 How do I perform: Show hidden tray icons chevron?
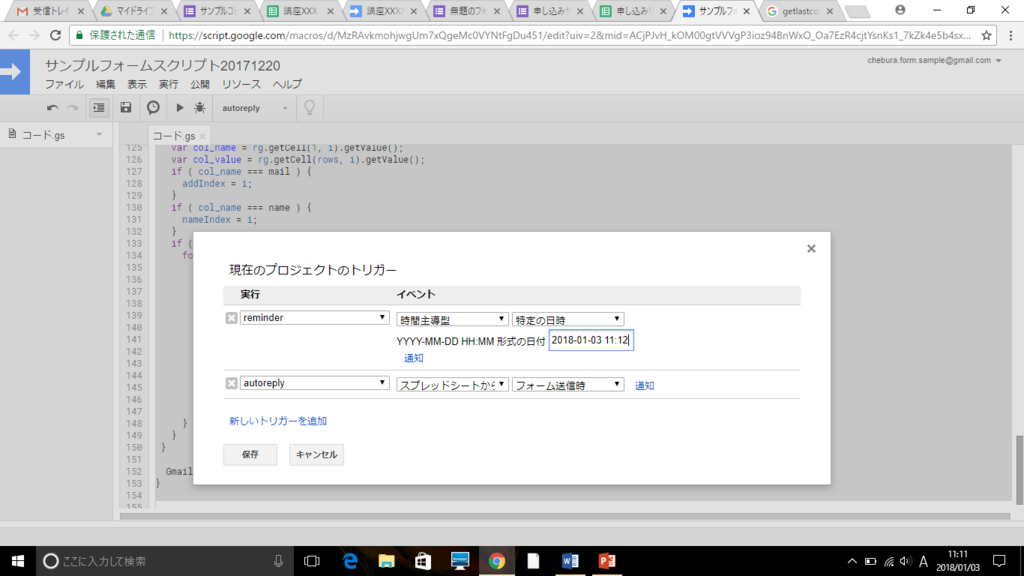pyautogui.click(x=852, y=561)
